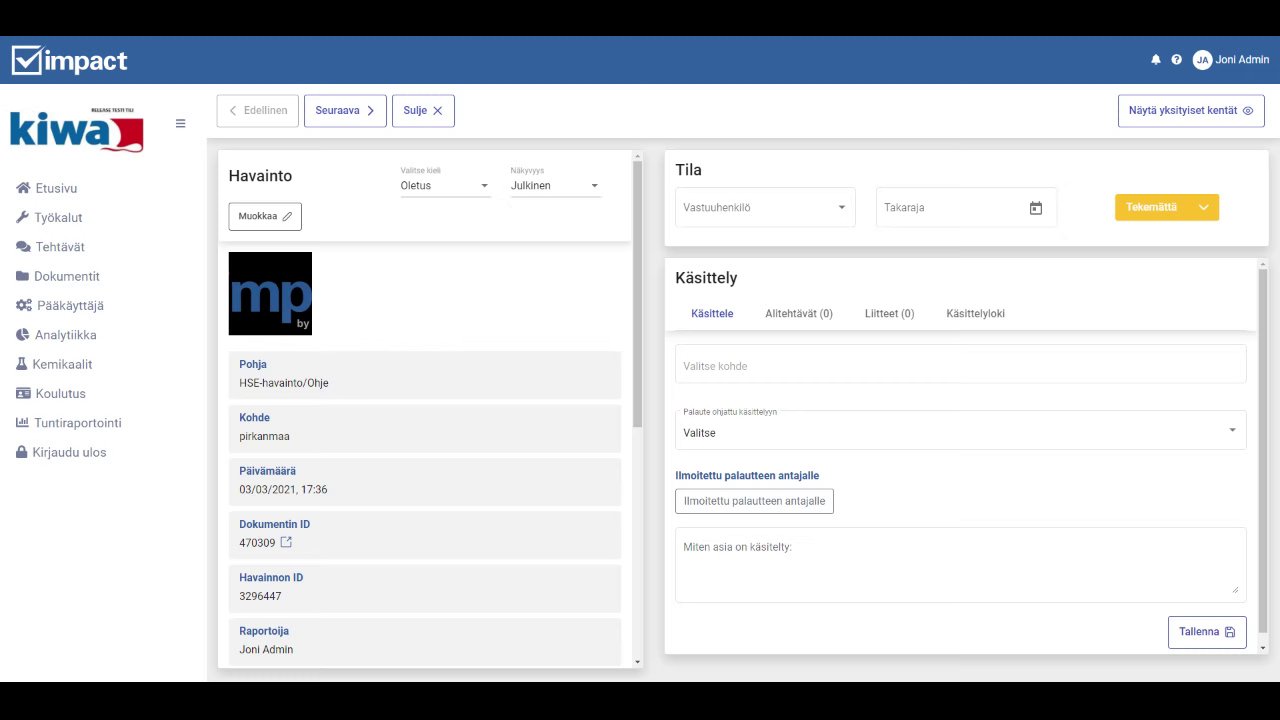Toggle the eye icon for private fields

pyautogui.click(x=1248, y=111)
